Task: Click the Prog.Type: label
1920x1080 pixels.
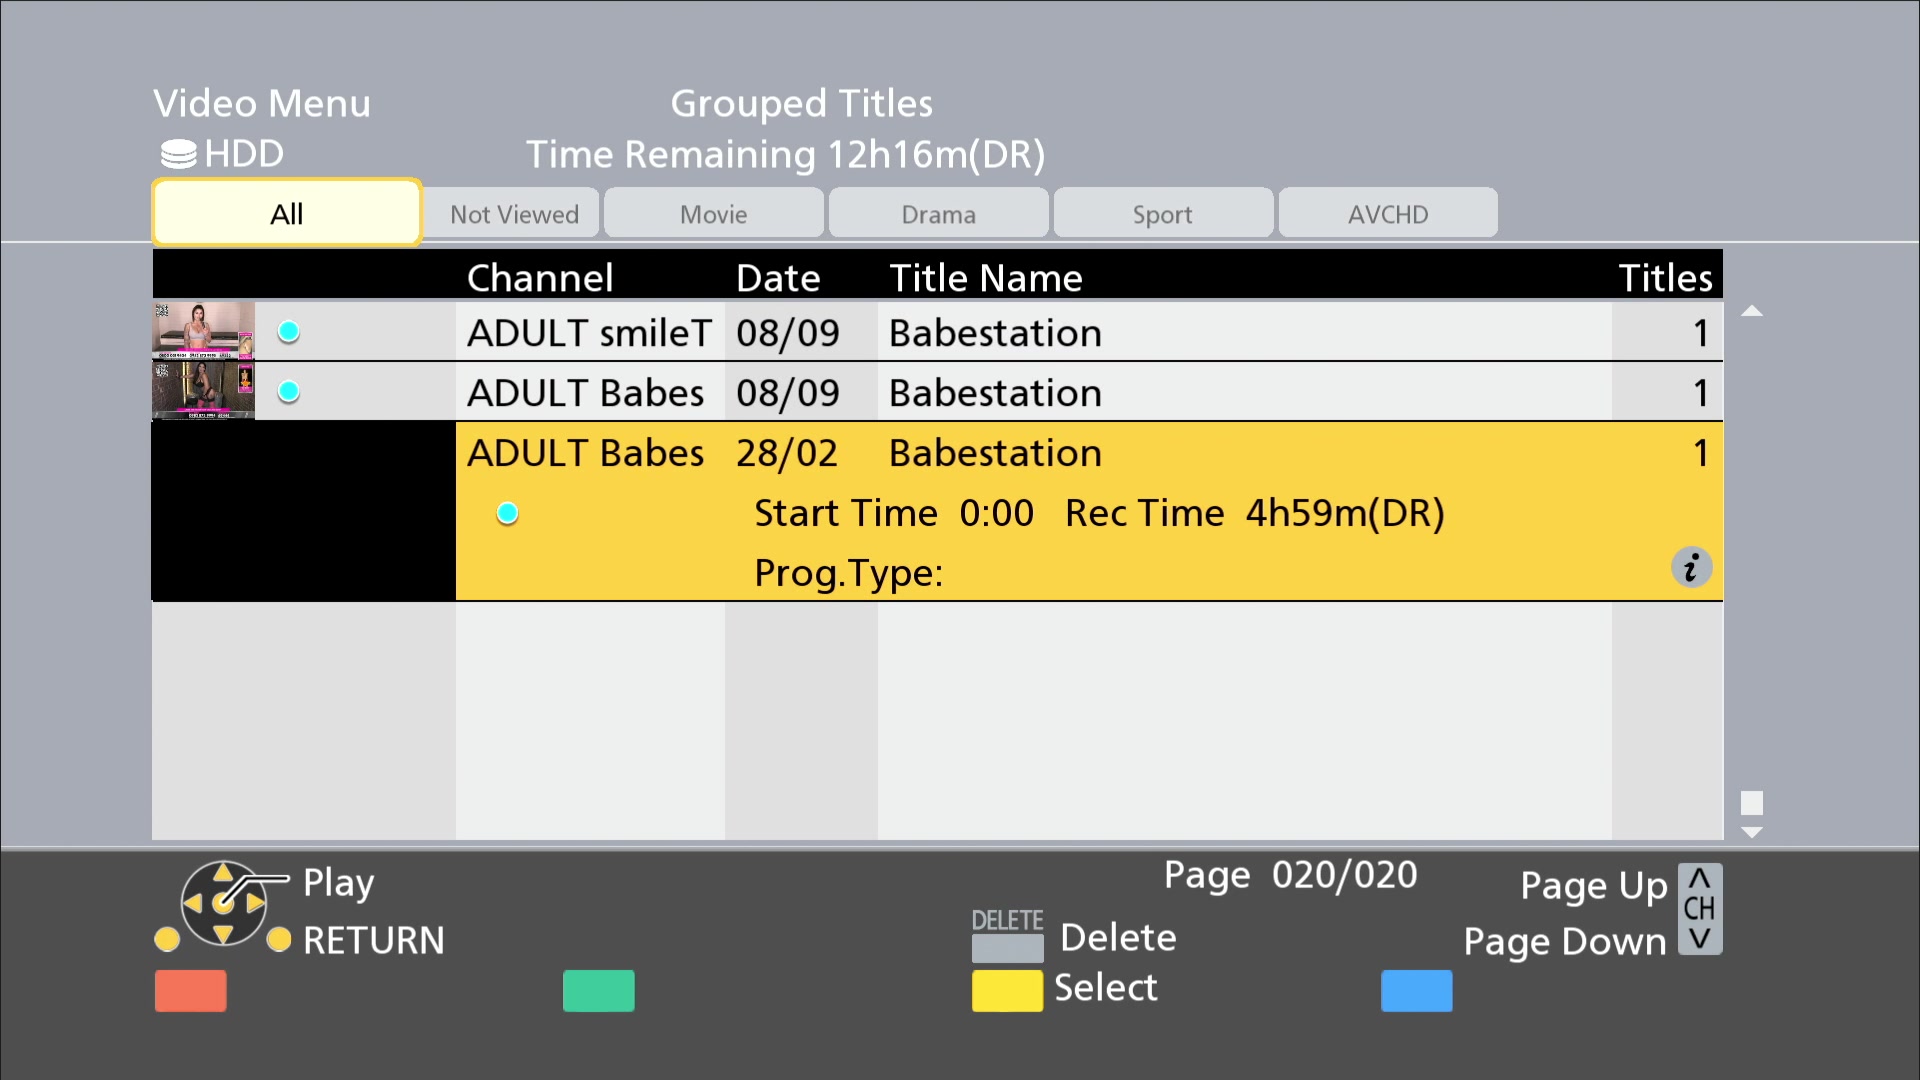Action: click(848, 574)
